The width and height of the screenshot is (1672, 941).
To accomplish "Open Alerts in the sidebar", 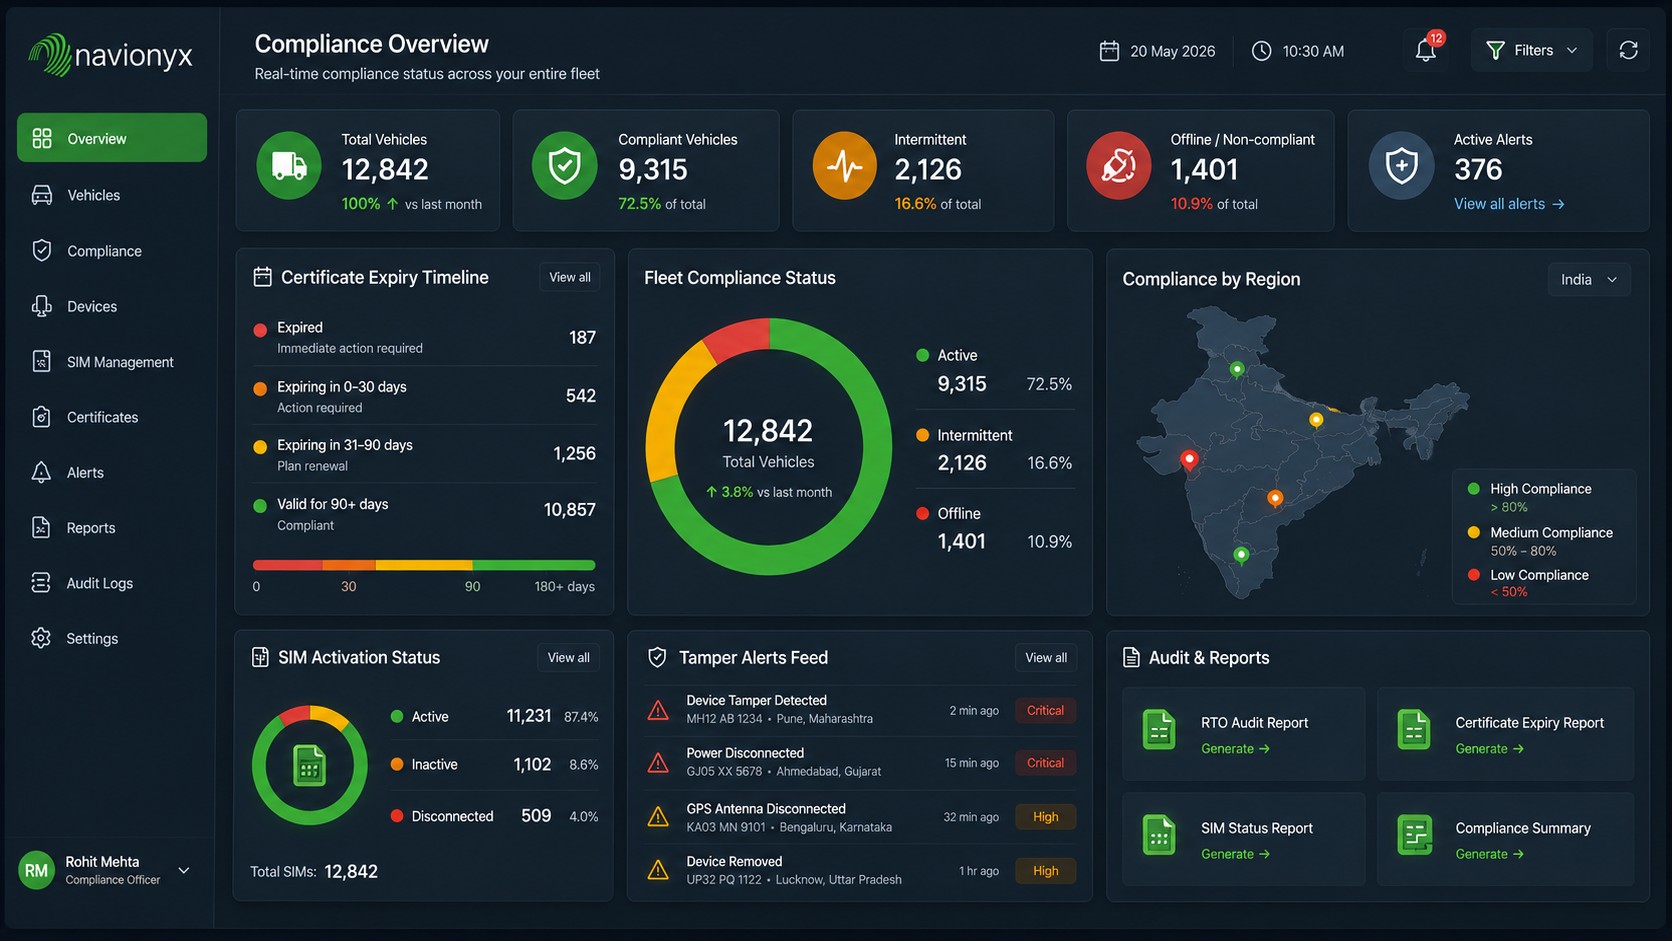I will tap(112, 472).
